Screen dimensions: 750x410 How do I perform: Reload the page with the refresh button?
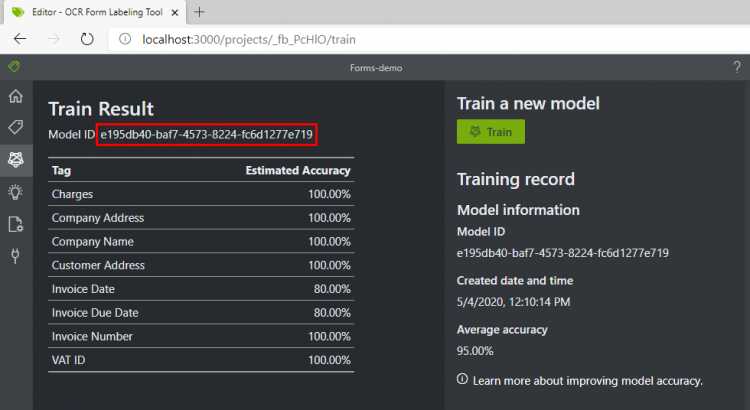[86, 39]
